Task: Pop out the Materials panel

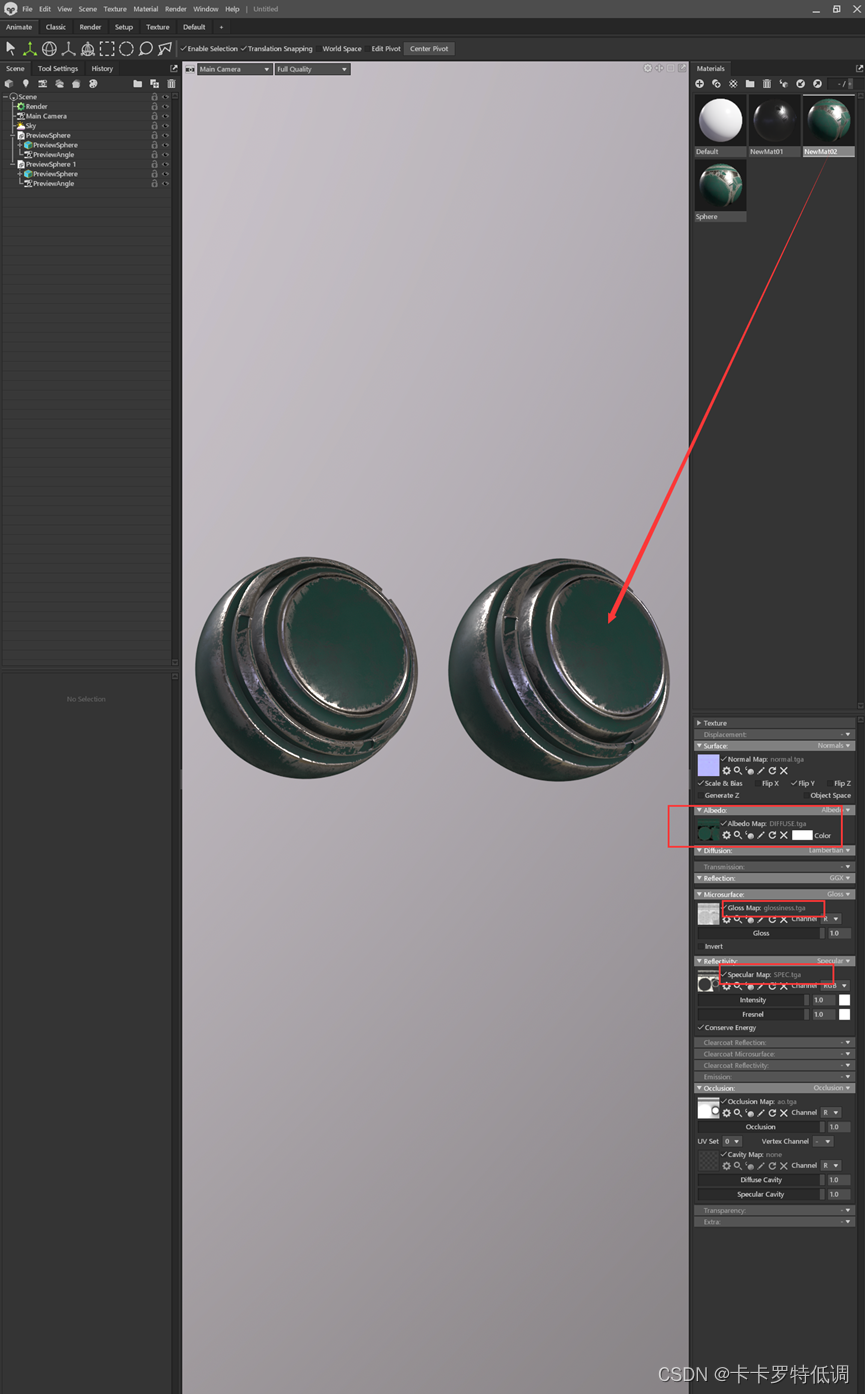Action: 859,69
